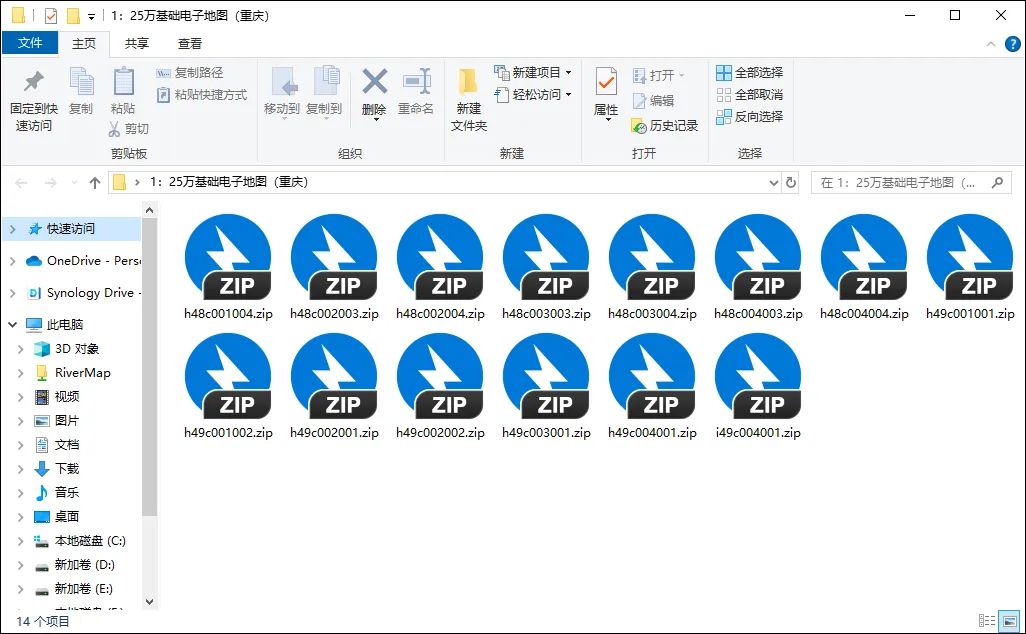Open Help with the blue question icon
This screenshot has width=1026, height=634.
tap(1012, 44)
